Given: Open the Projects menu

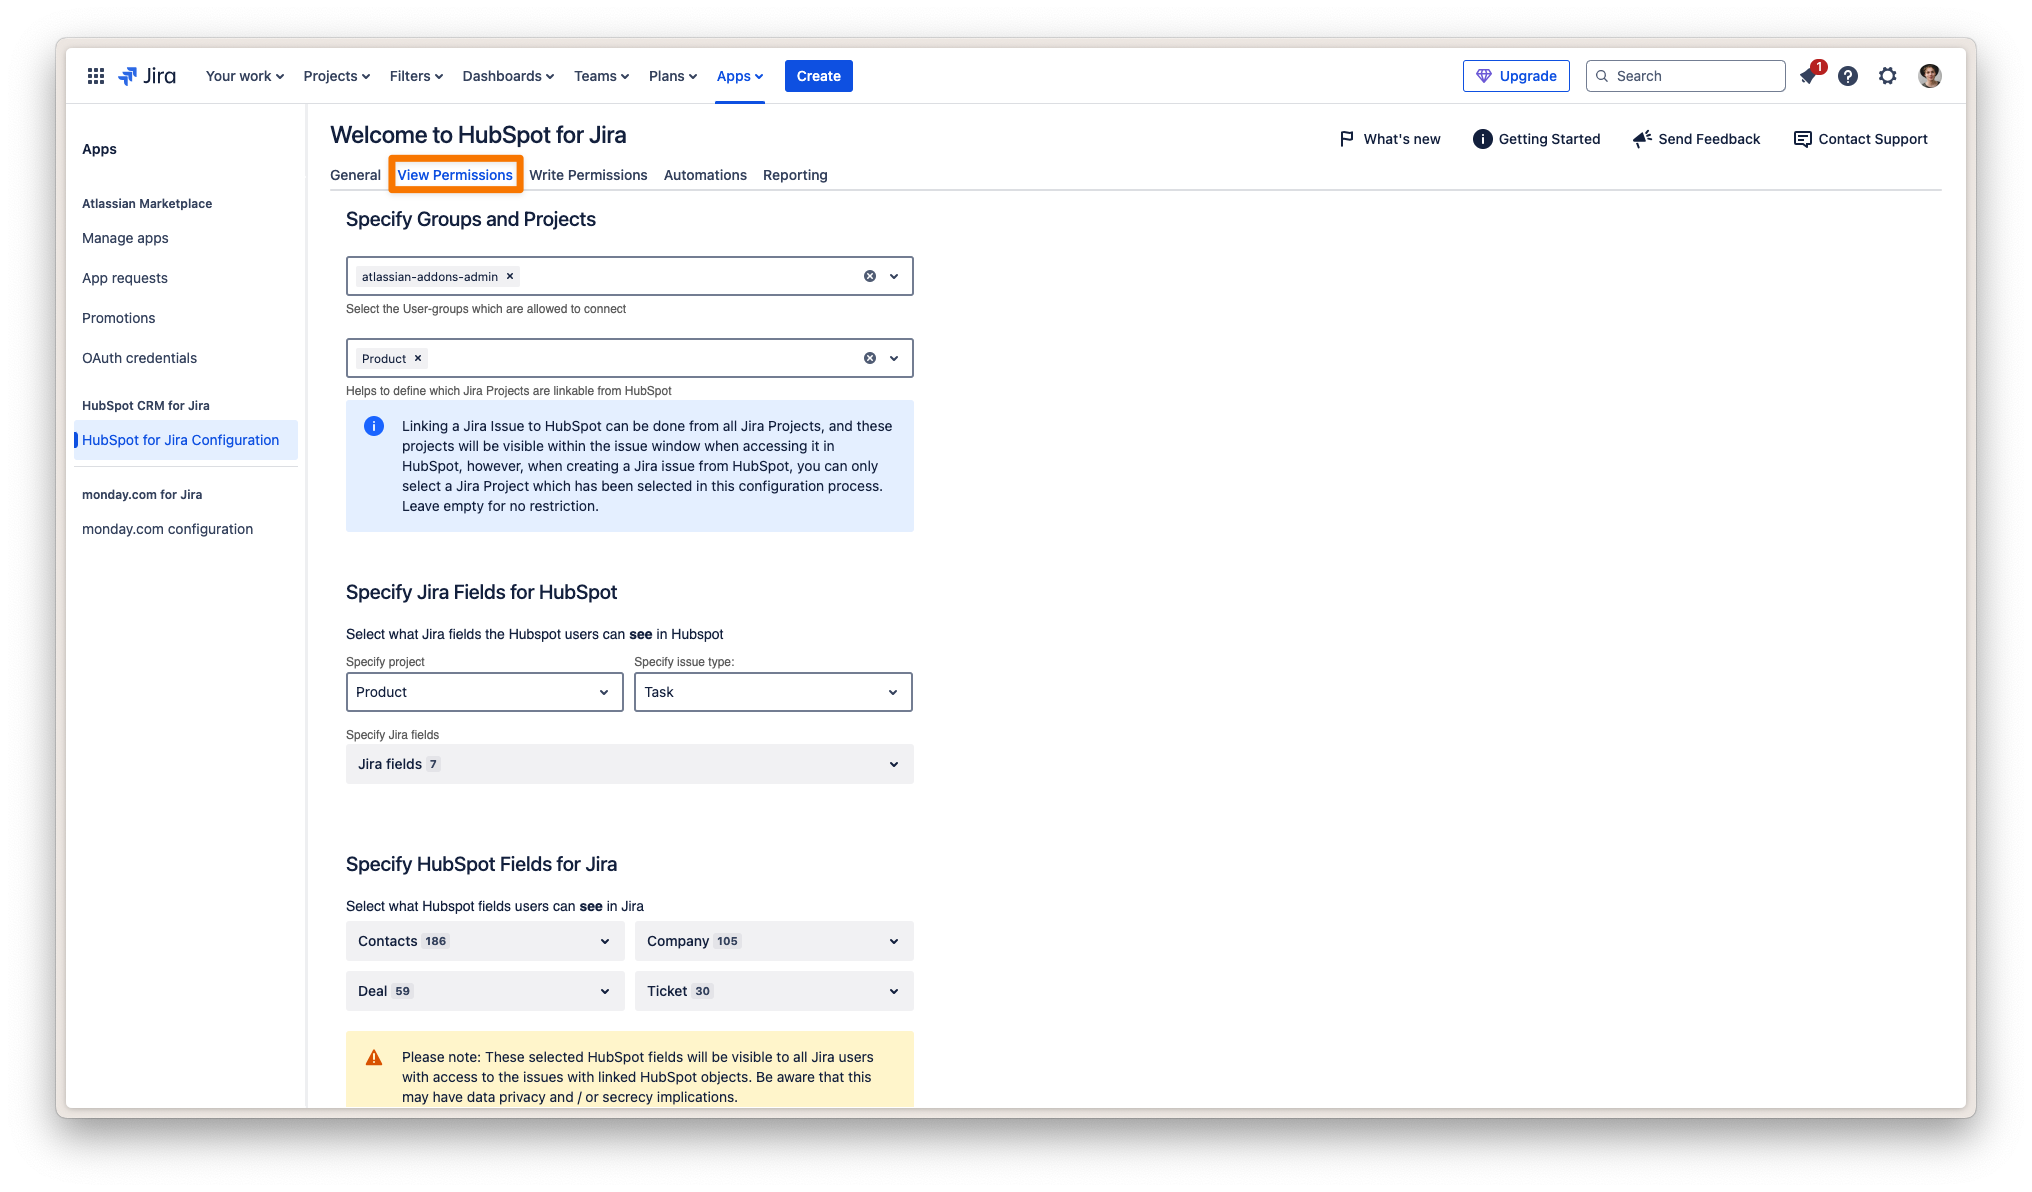Looking at the screenshot, I should [337, 76].
